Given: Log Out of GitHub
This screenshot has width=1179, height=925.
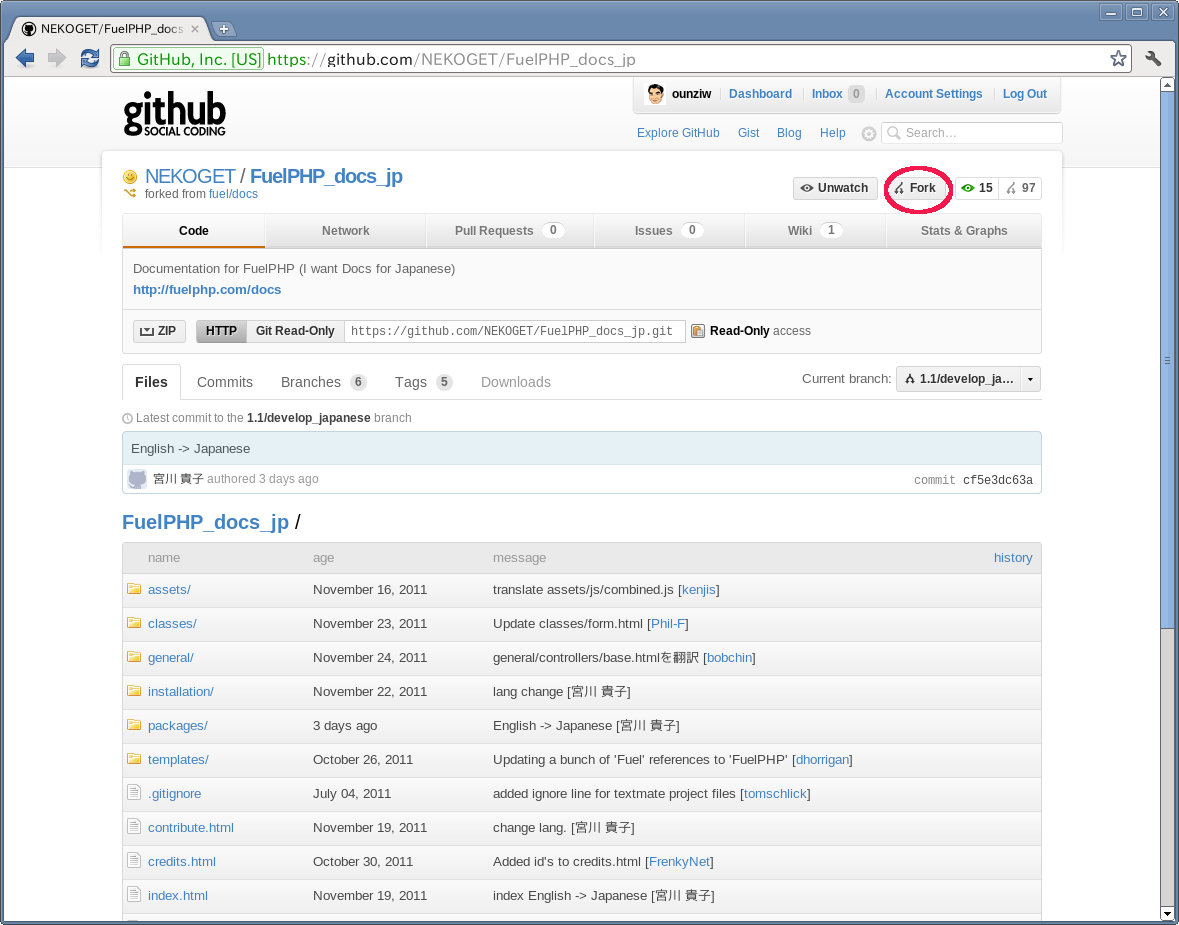Looking at the screenshot, I should [x=1025, y=94].
